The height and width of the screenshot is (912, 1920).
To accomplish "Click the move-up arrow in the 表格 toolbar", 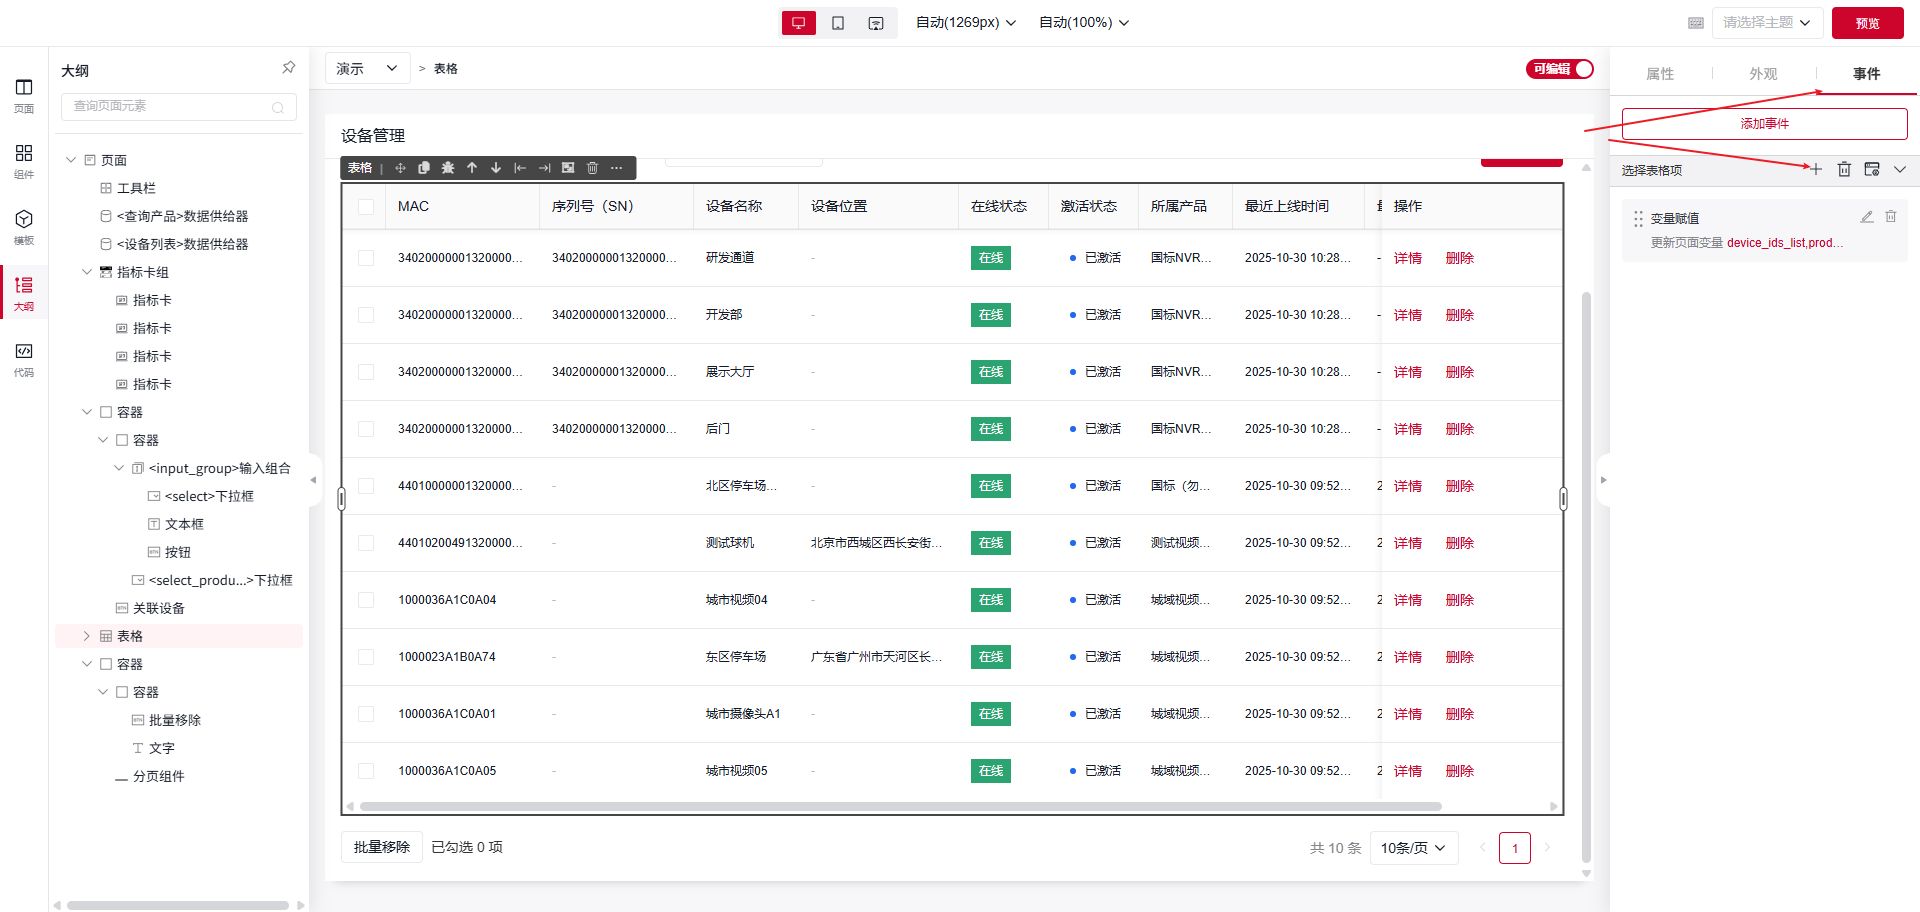I will 472,168.
